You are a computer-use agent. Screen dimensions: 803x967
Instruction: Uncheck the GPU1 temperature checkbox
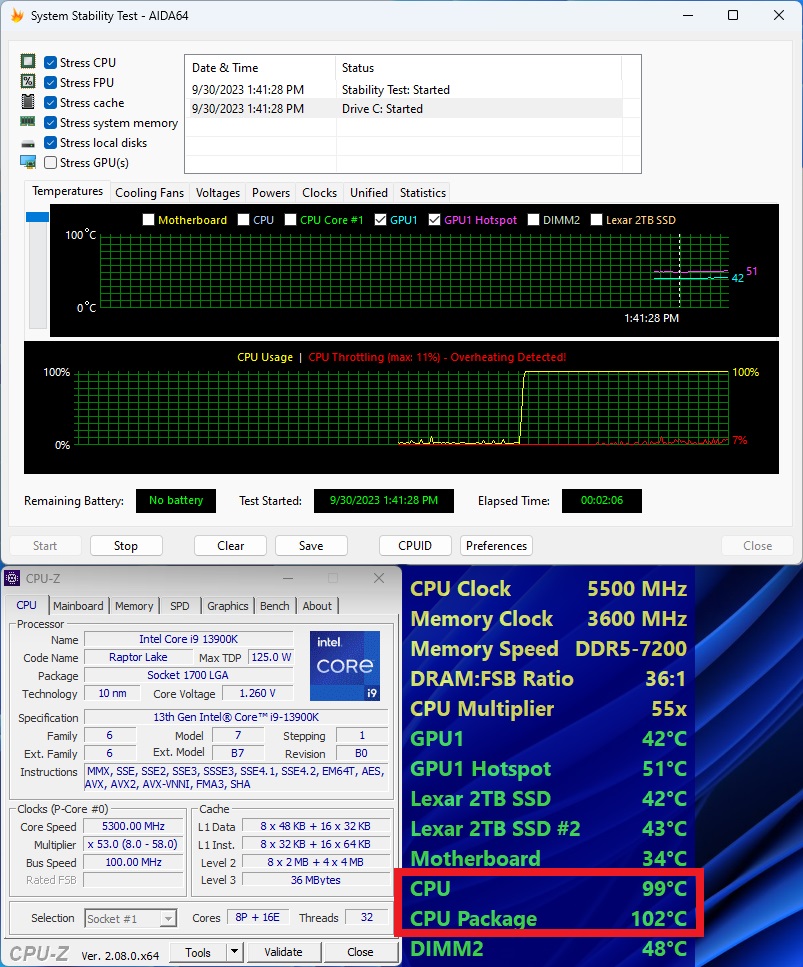tap(380, 220)
